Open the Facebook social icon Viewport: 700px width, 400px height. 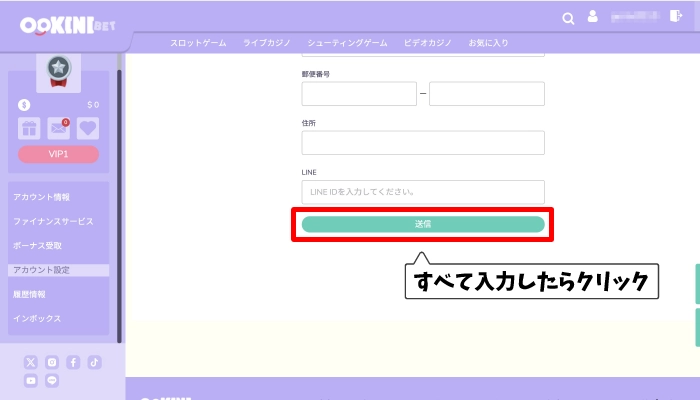point(74,362)
